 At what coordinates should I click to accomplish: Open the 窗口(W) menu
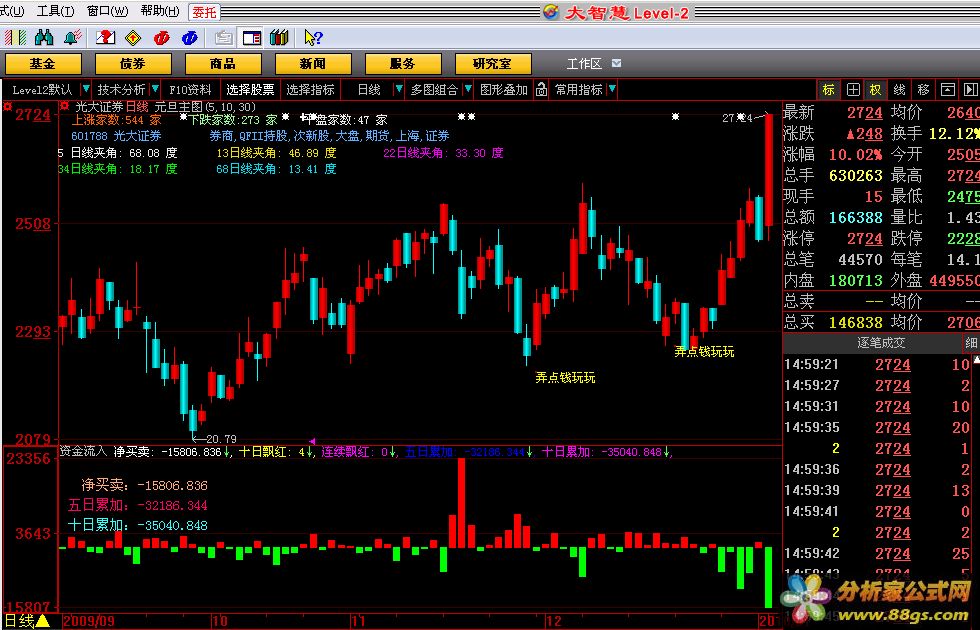tap(108, 11)
